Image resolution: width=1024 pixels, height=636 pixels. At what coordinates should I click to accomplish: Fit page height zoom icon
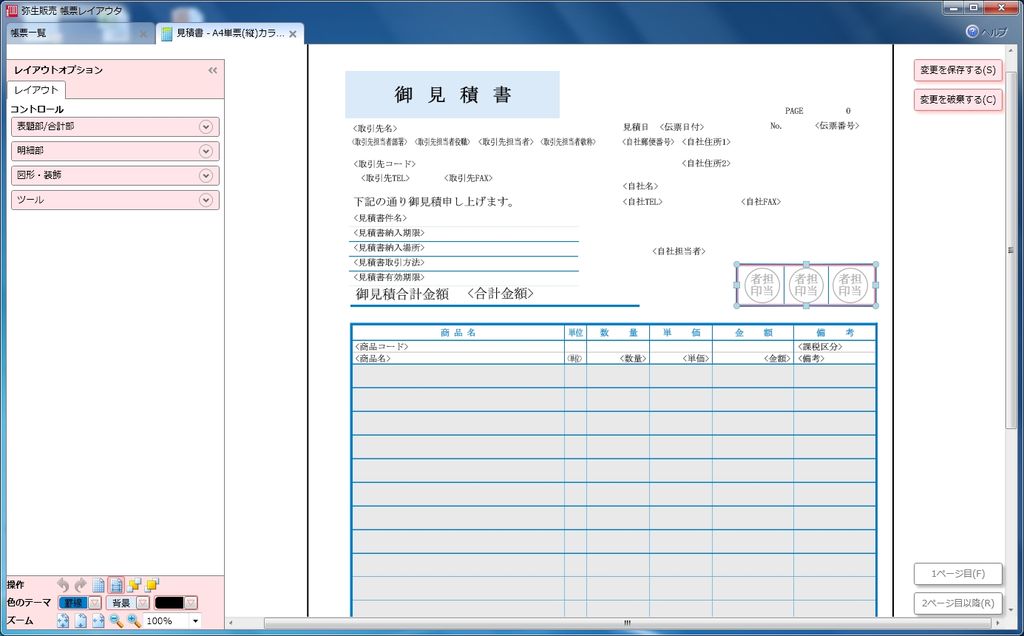tap(81, 620)
